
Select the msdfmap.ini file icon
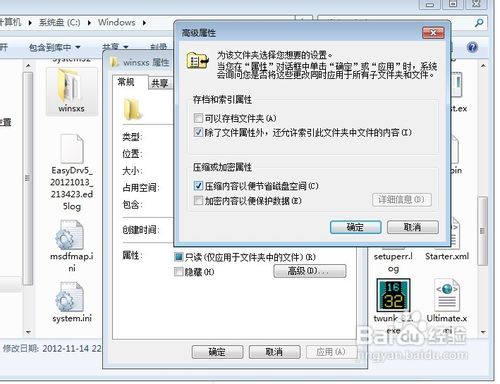point(69,235)
